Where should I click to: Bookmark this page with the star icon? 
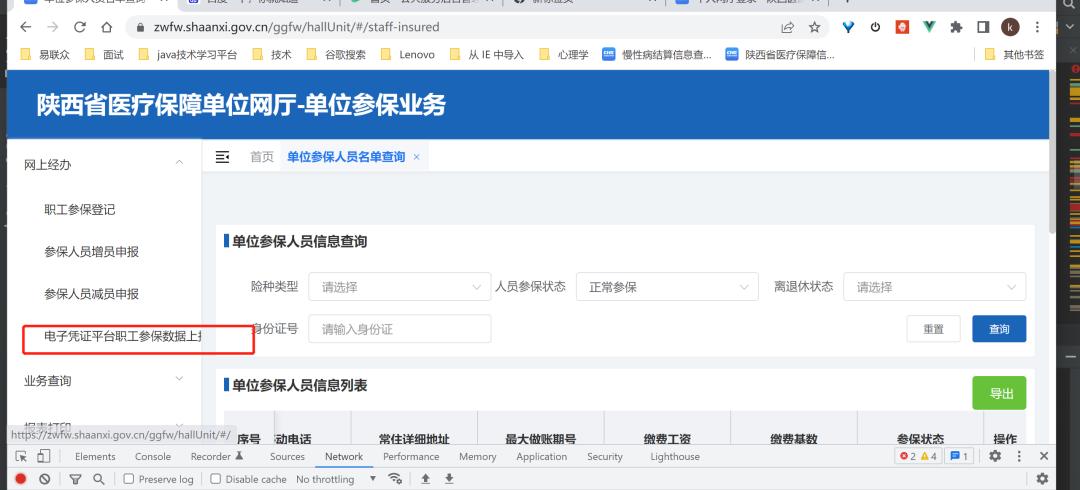(x=814, y=28)
